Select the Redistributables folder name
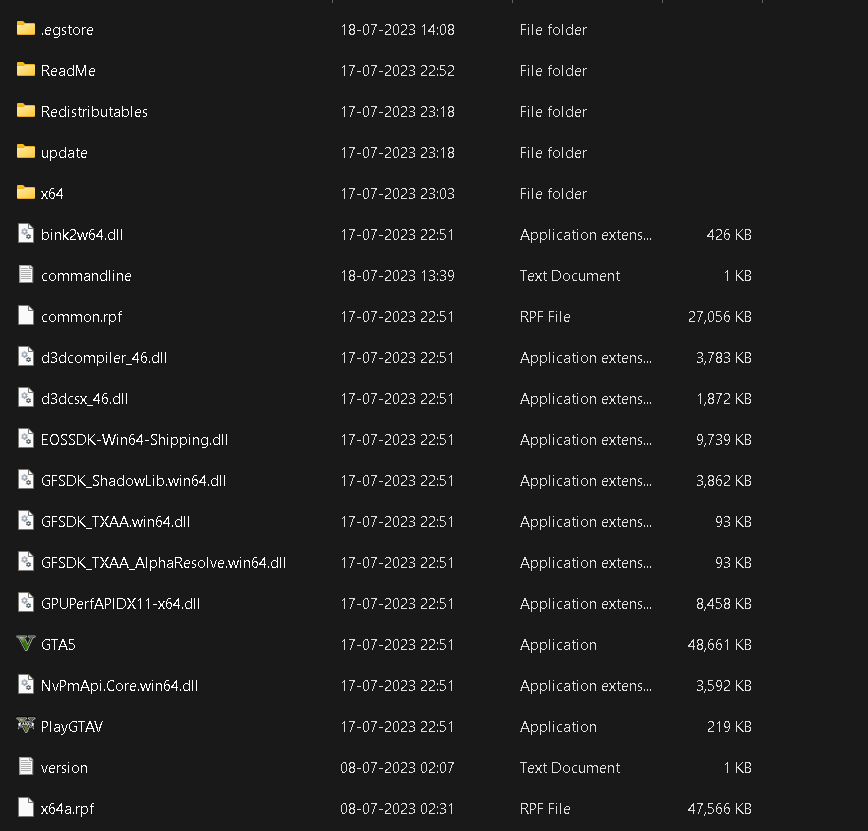 (x=94, y=112)
